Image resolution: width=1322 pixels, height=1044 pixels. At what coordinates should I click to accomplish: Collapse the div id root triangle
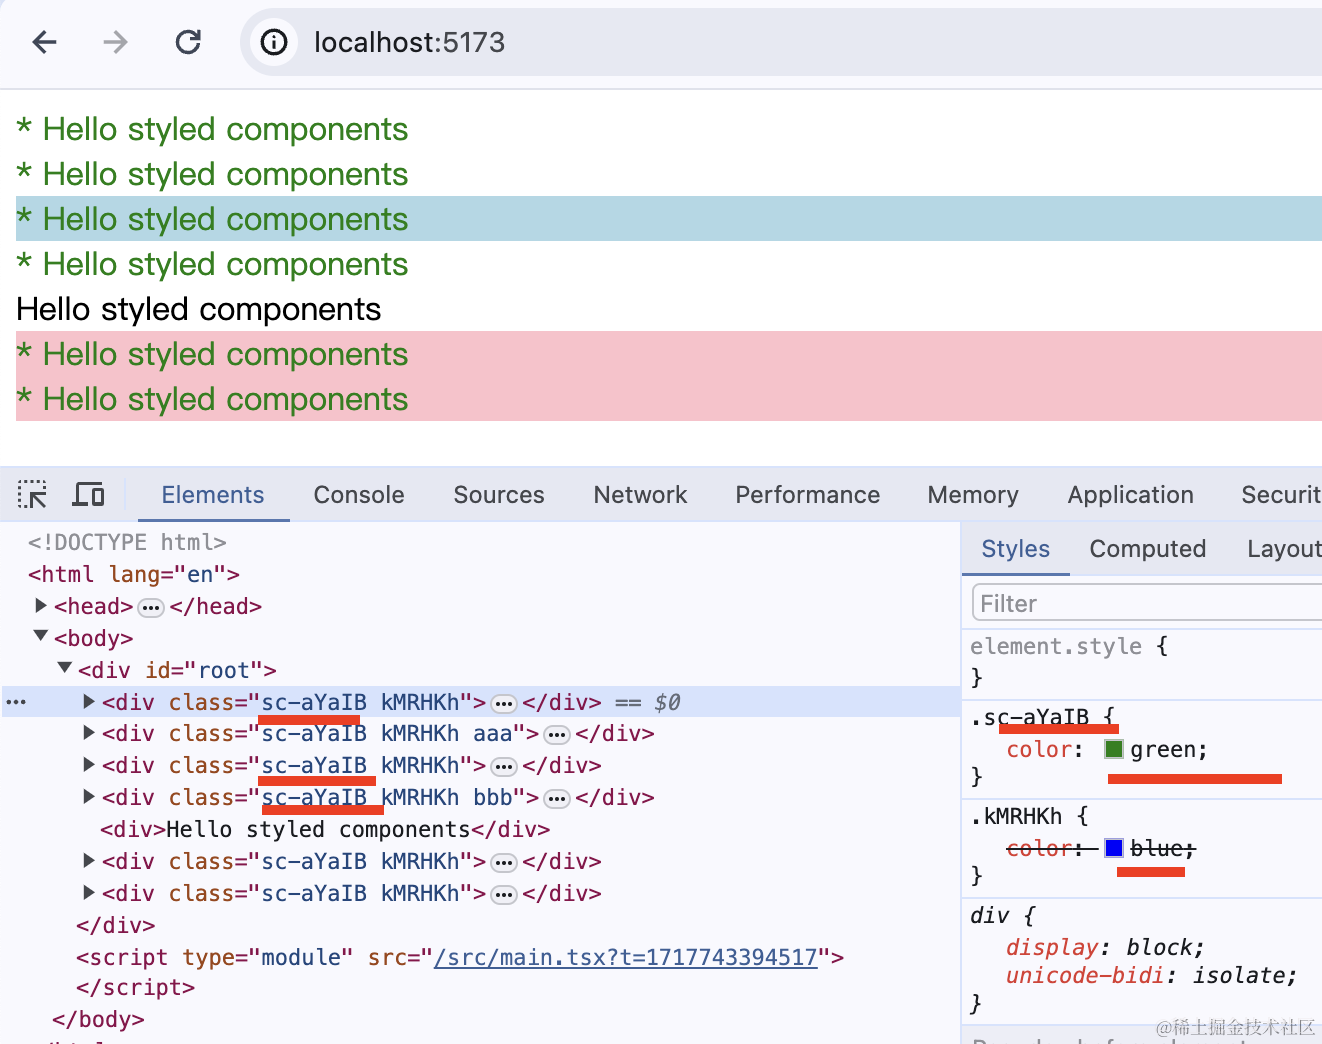click(x=65, y=668)
